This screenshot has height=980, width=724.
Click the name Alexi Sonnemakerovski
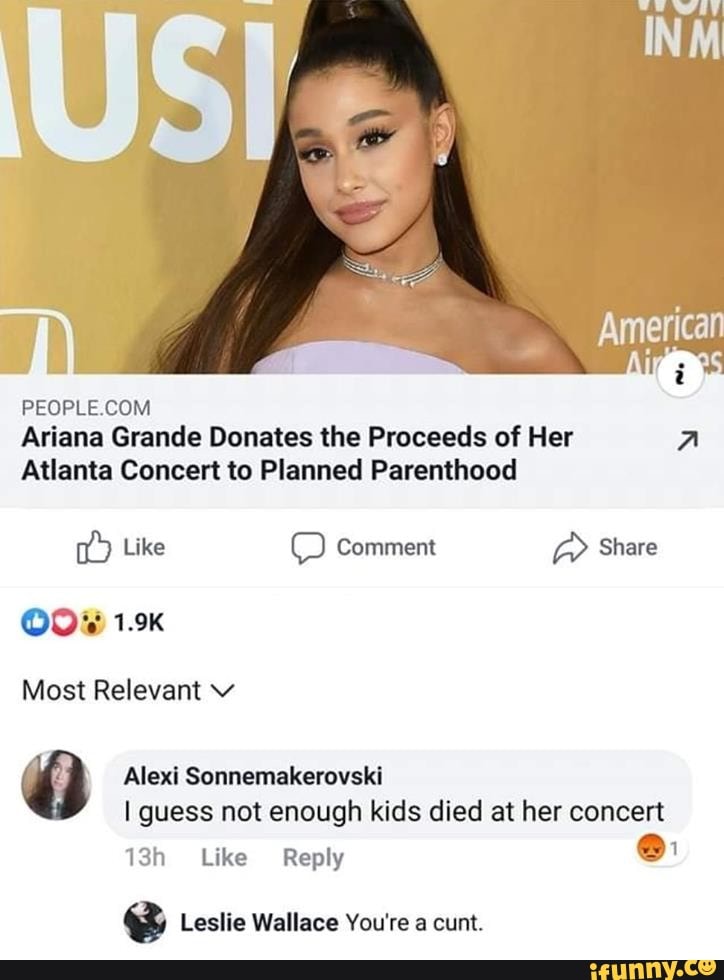click(x=252, y=775)
